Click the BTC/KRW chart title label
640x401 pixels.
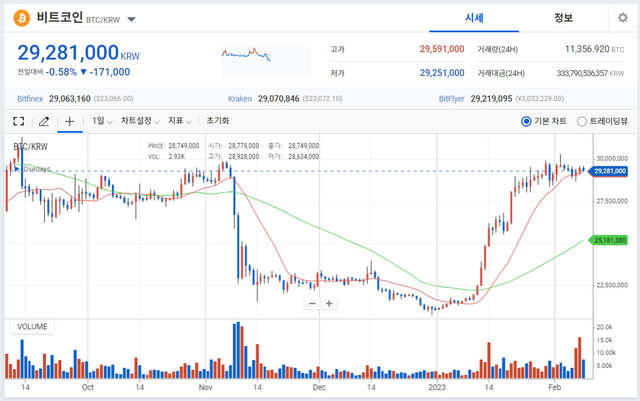pyautogui.click(x=31, y=147)
